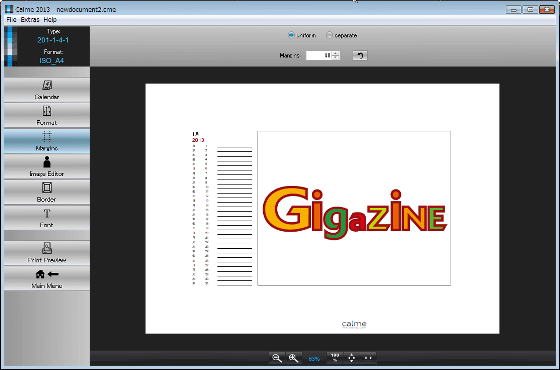The image size is (560, 370).
Task: Reset margins with the undo arrow button
Action: (360, 55)
